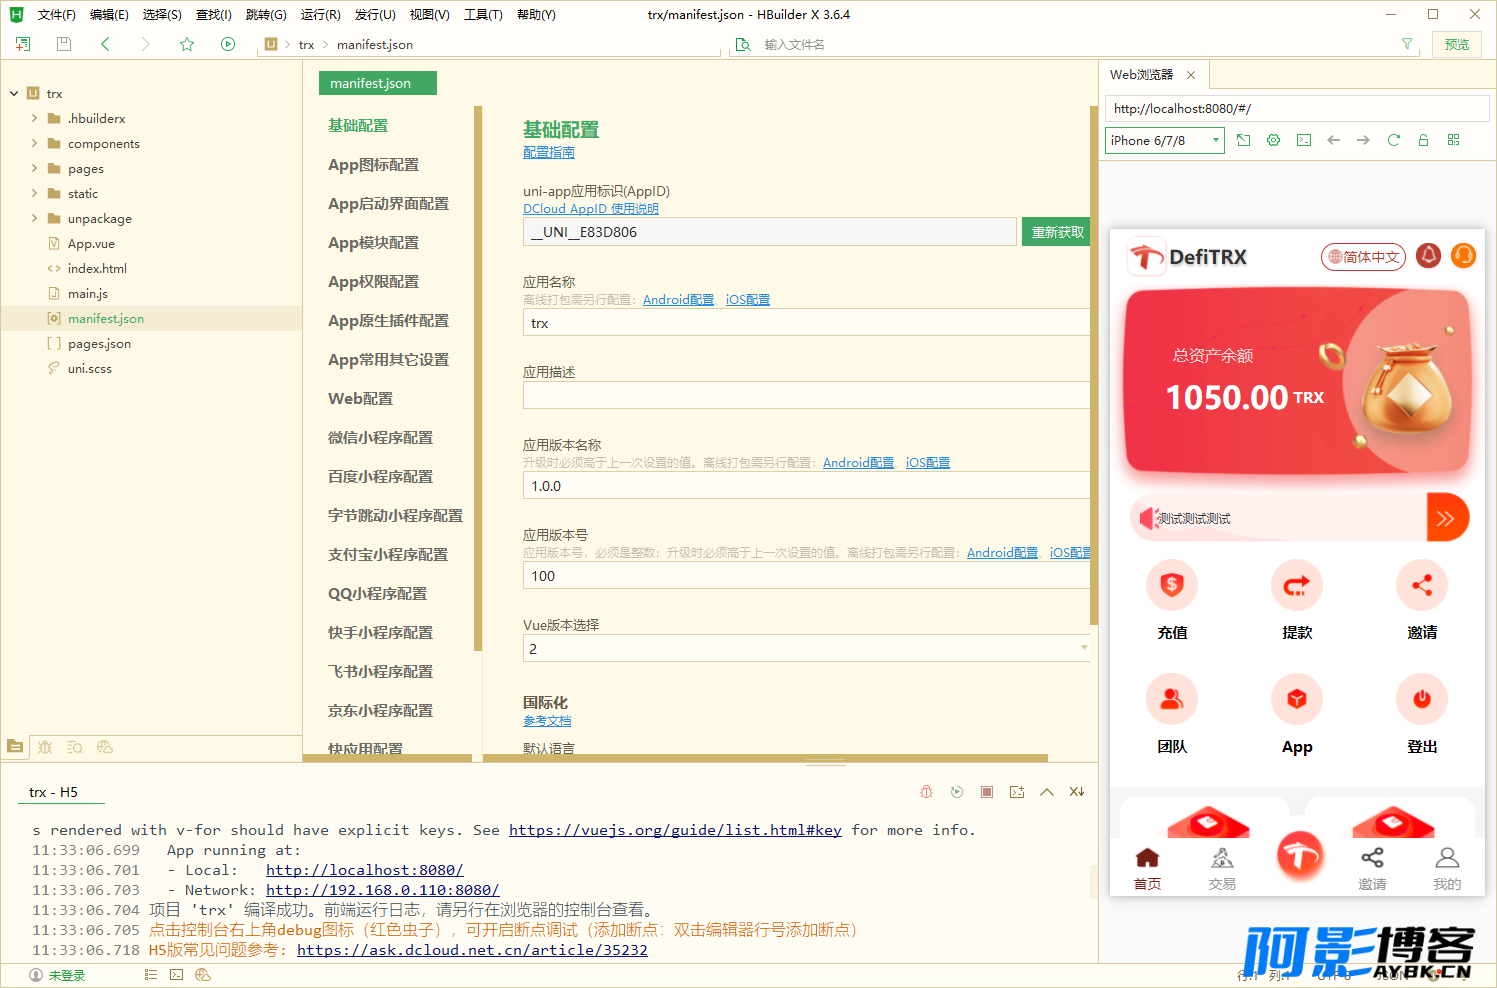Expand the unpackage folder
This screenshot has height=988, width=1497.
[34, 218]
